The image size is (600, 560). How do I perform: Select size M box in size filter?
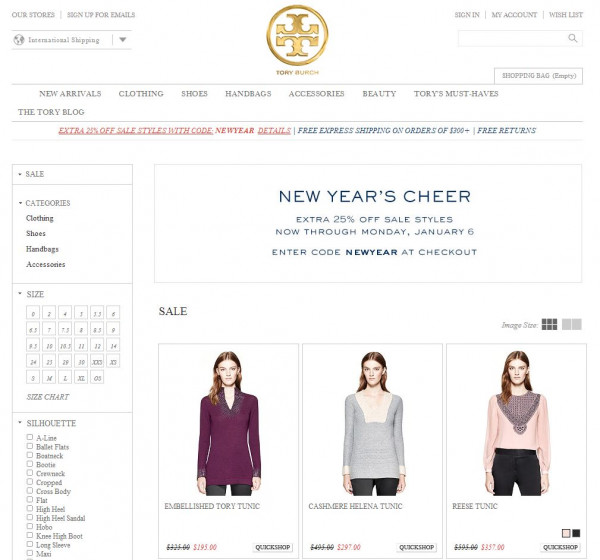[49, 378]
